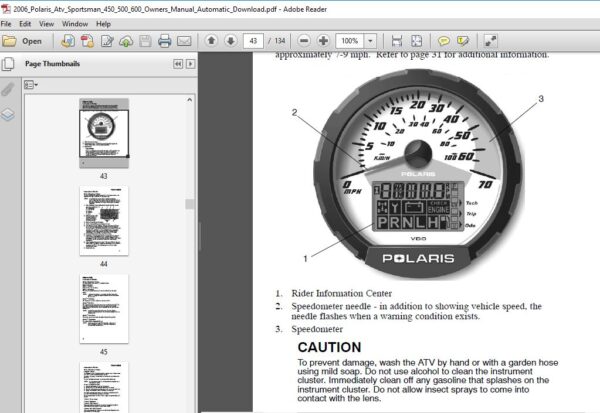Click the Open button label
Image resolution: width=600 pixels, height=413 pixels.
tap(32, 41)
